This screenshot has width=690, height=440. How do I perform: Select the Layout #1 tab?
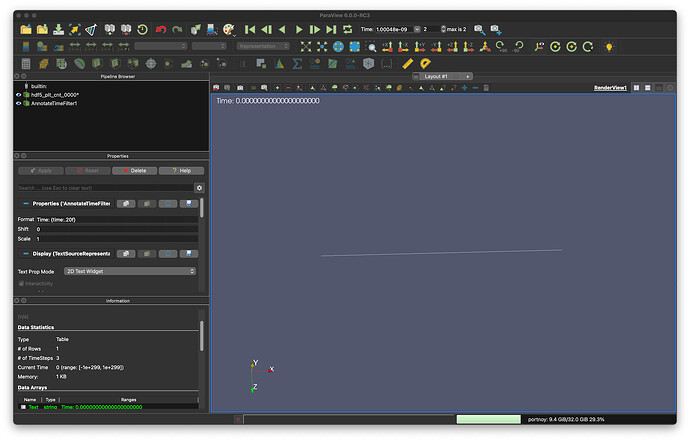pyautogui.click(x=436, y=77)
